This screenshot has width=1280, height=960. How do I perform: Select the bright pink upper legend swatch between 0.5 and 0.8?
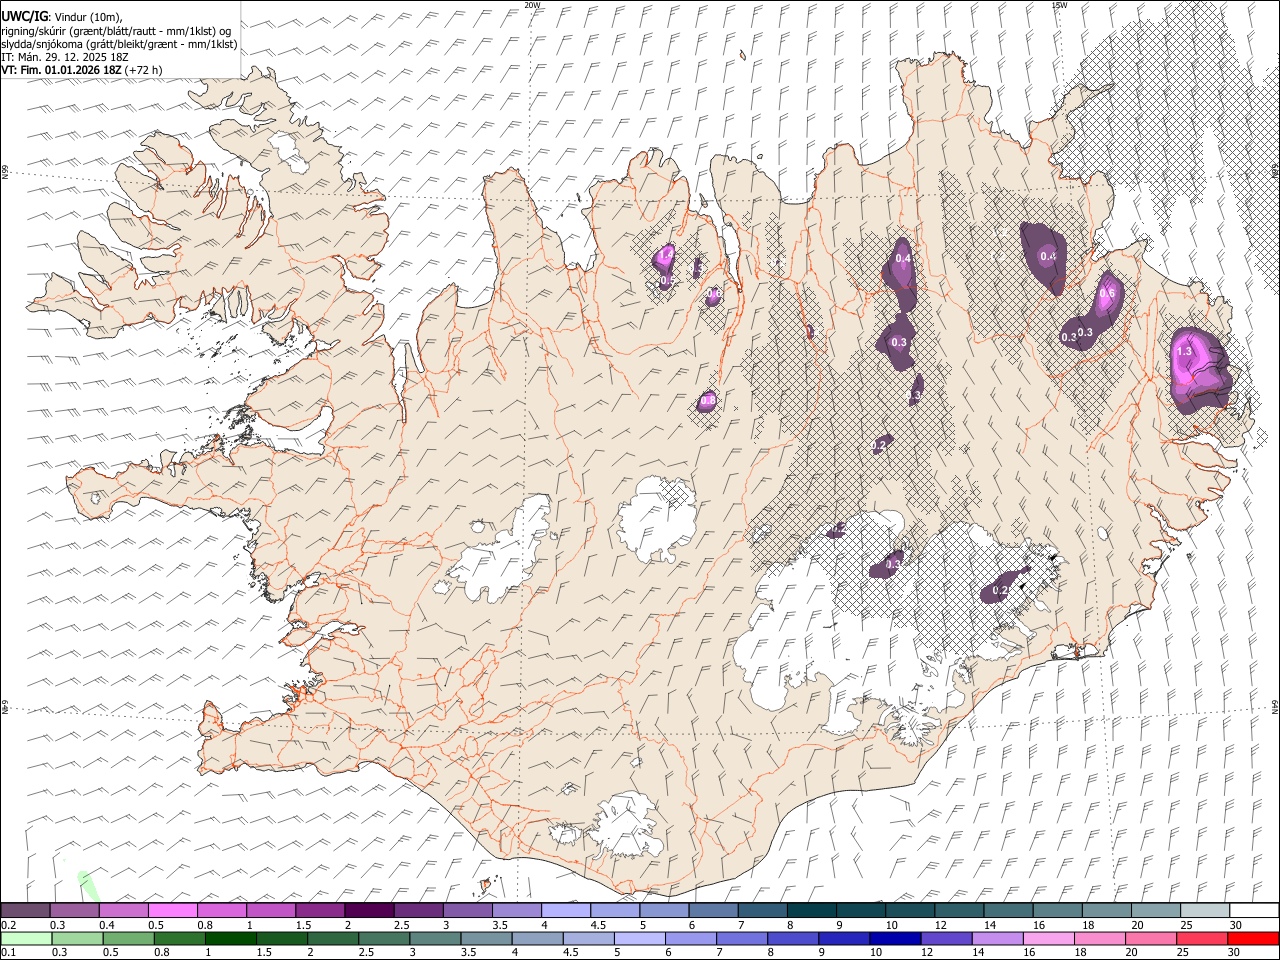coord(173,910)
